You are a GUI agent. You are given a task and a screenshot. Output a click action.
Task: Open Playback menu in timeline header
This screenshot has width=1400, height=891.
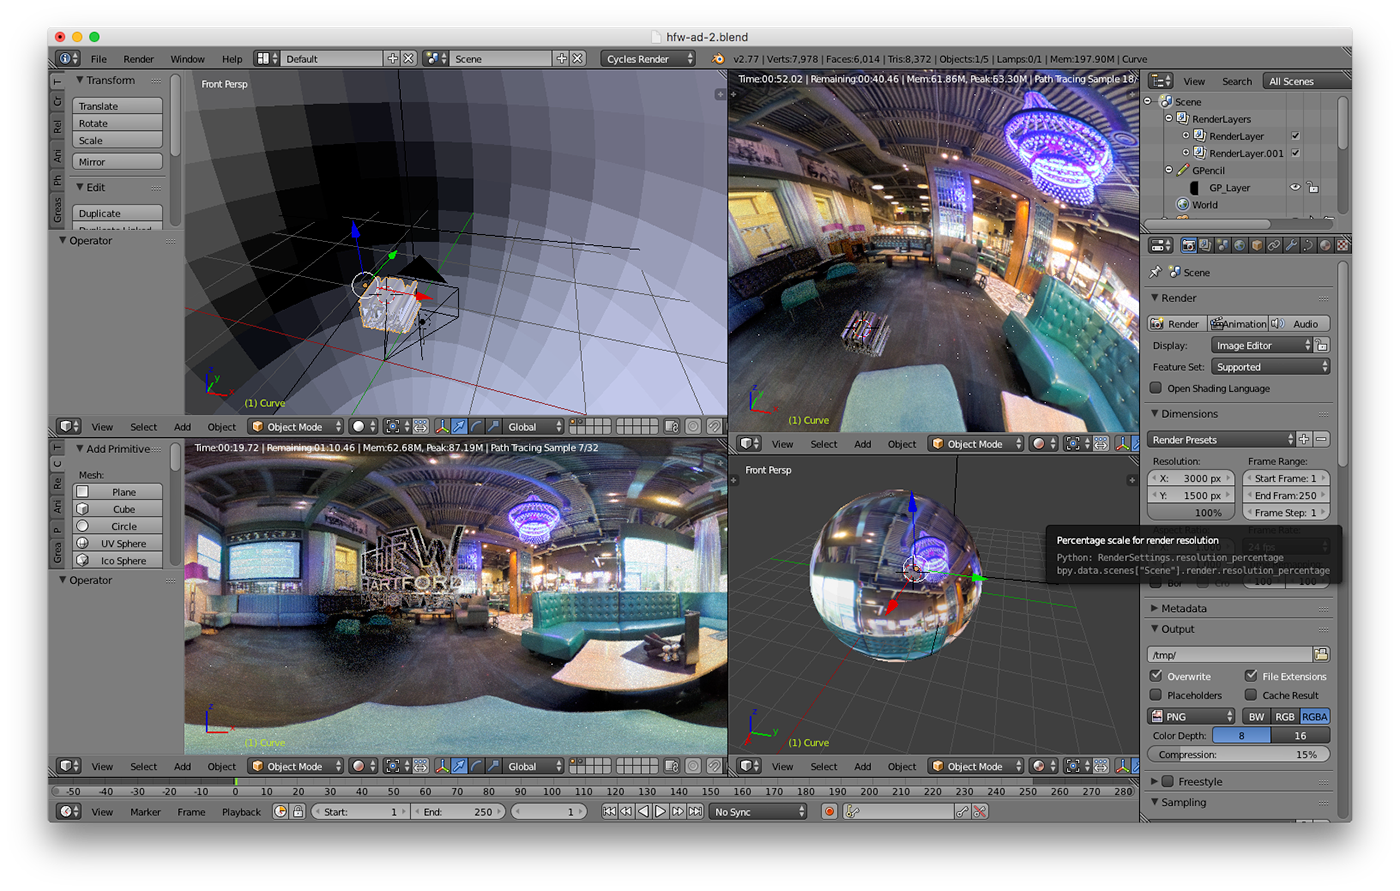click(241, 812)
